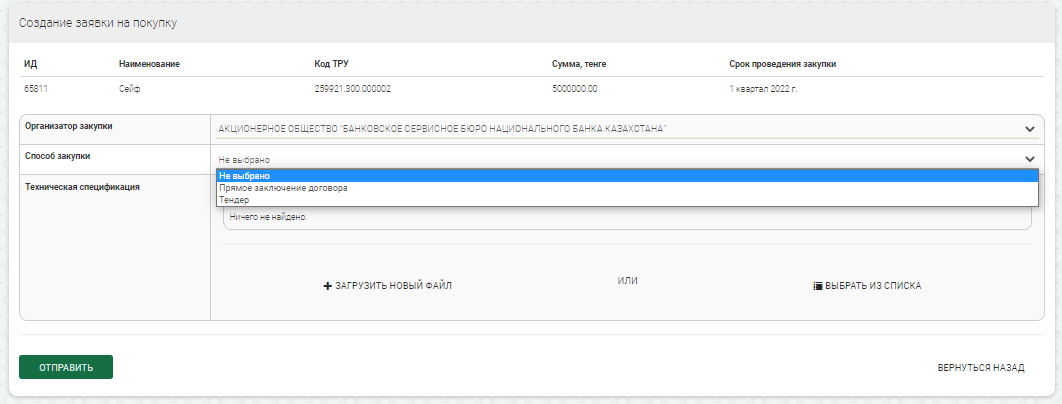
Task: Click the ВЕРНУТЬСЯ НАЗАД link
Action: tap(980, 368)
